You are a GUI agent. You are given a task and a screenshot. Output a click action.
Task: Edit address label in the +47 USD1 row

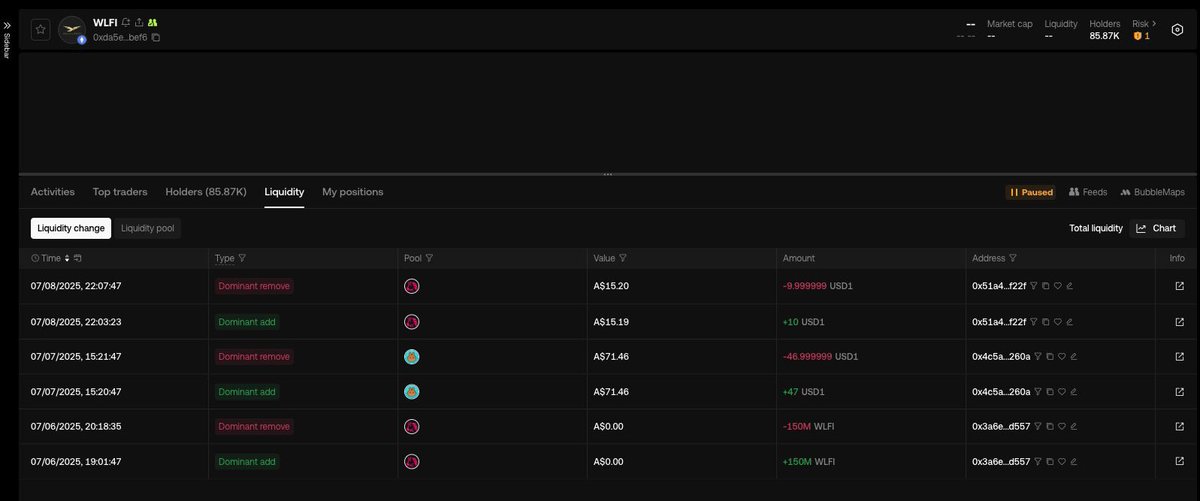[x=1074, y=392]
